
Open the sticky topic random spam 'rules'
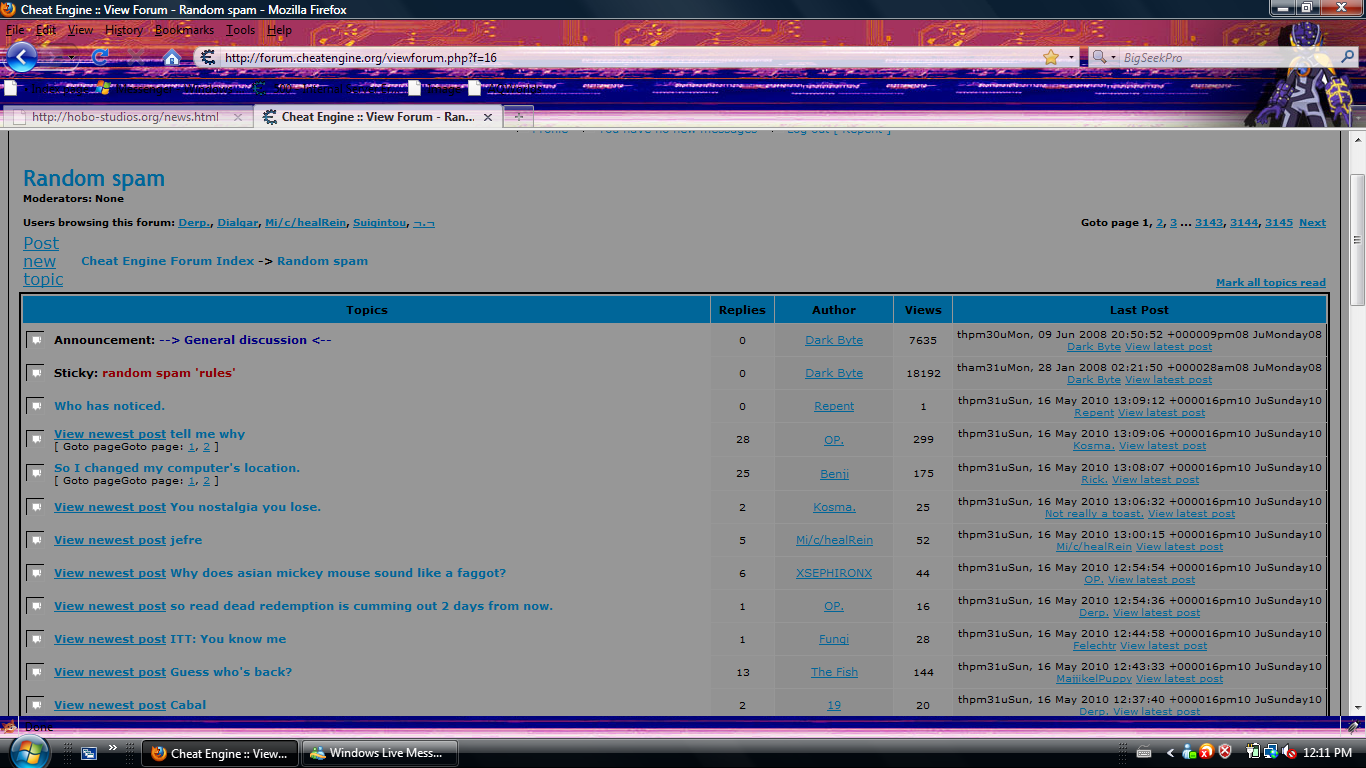point(169,373)
